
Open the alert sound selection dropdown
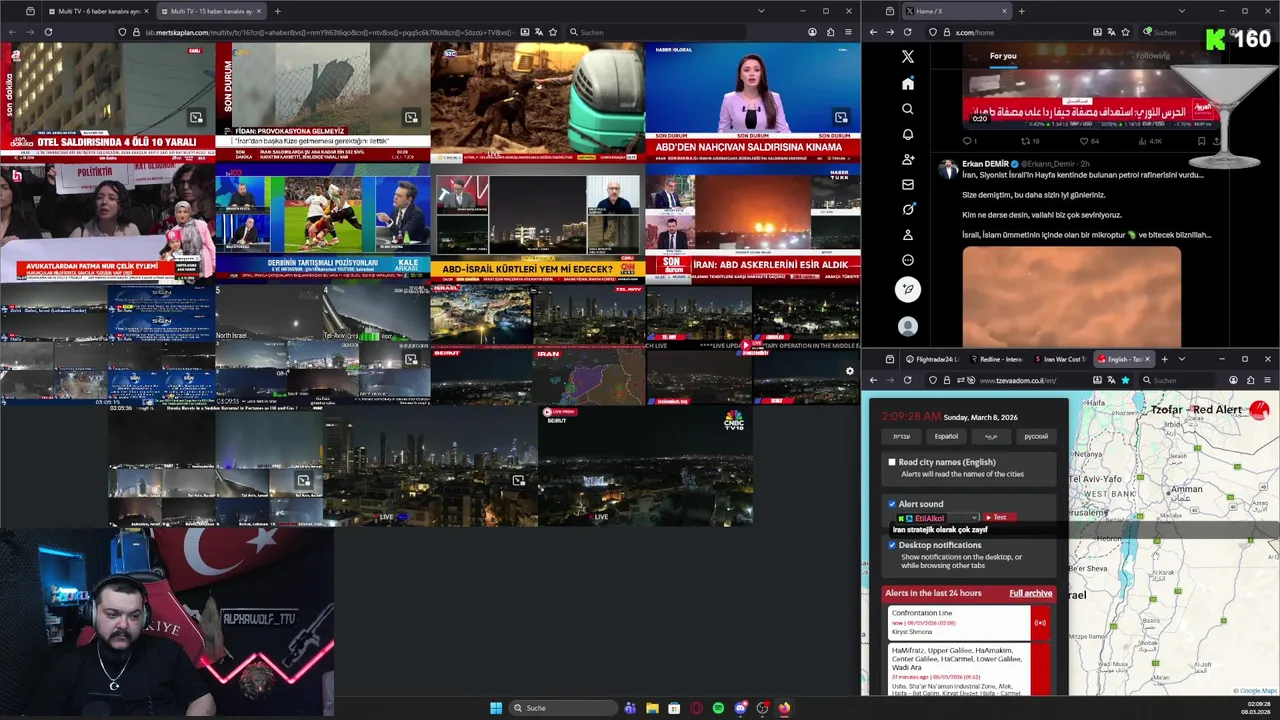tap(937, 518)
